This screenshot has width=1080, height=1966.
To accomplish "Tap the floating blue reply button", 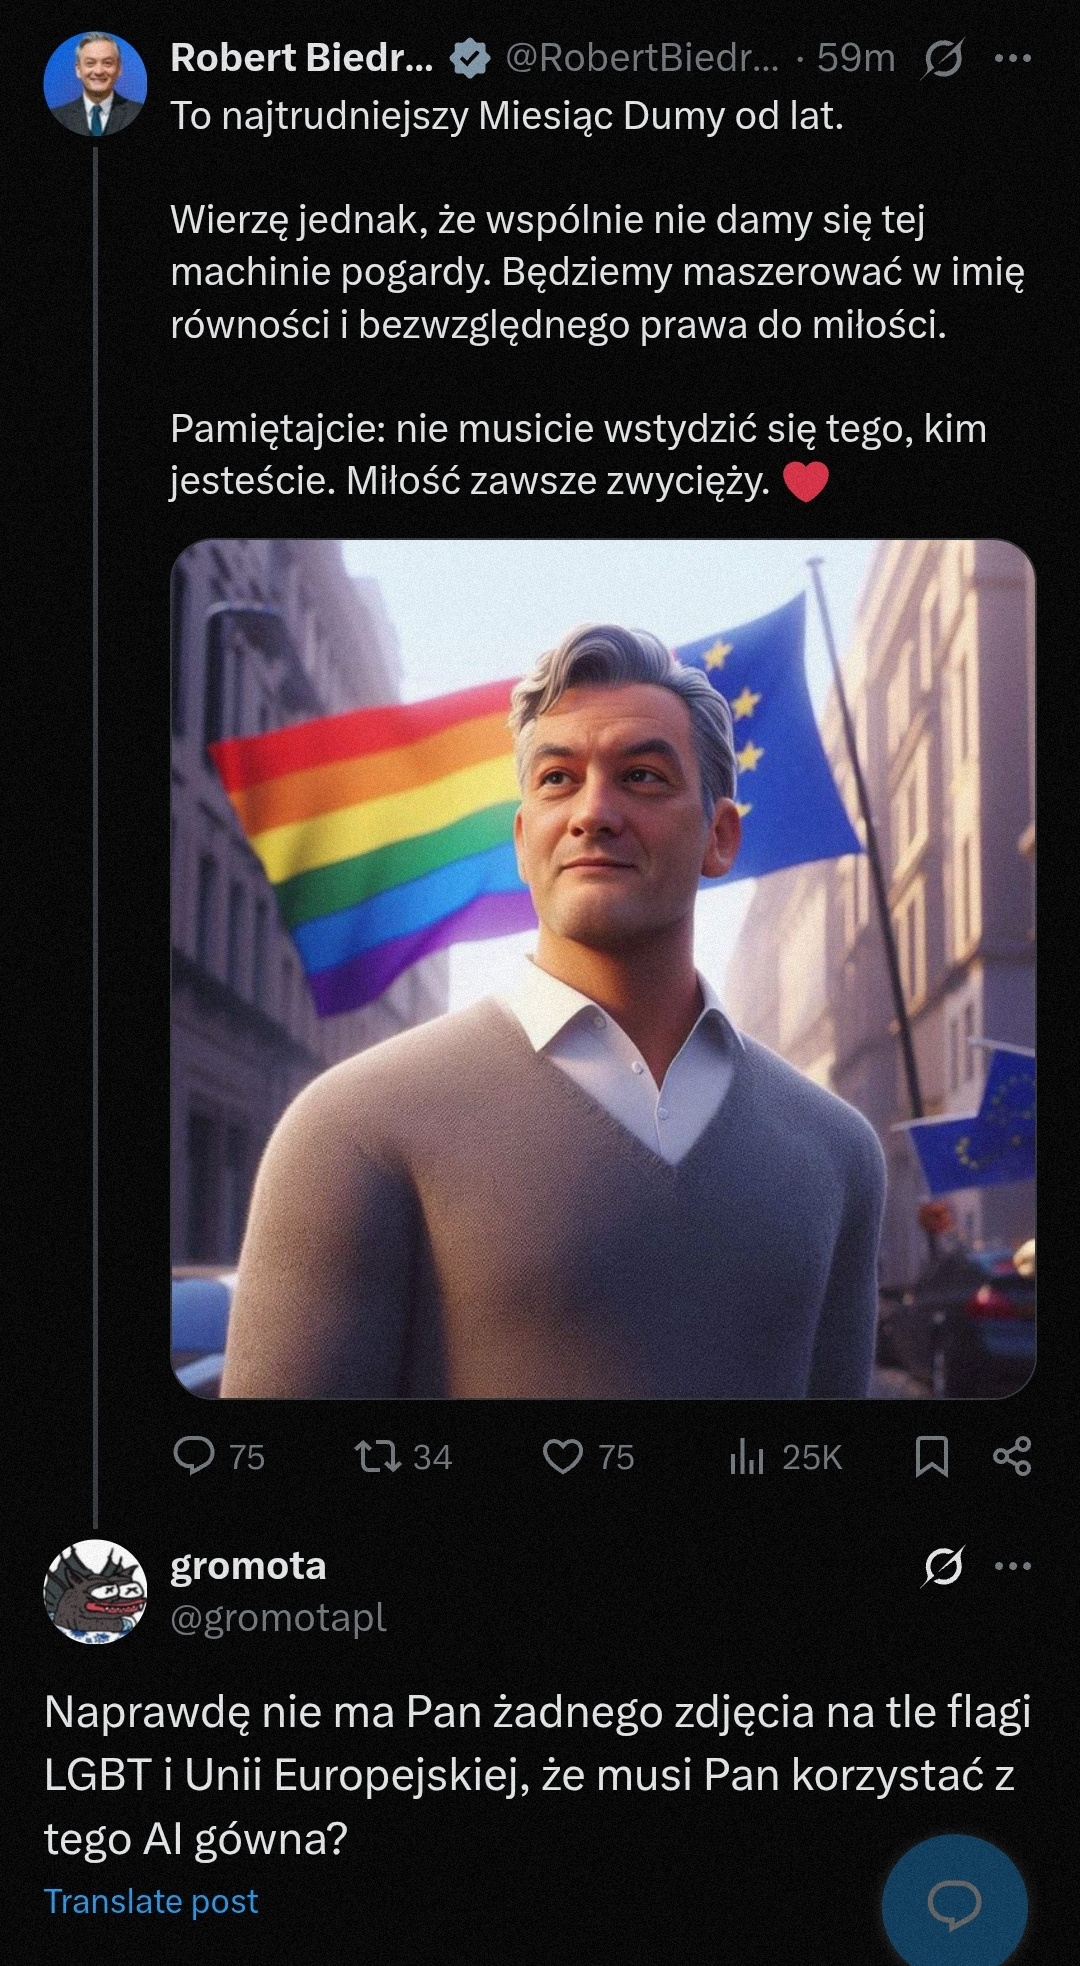I will point(954,1905).
